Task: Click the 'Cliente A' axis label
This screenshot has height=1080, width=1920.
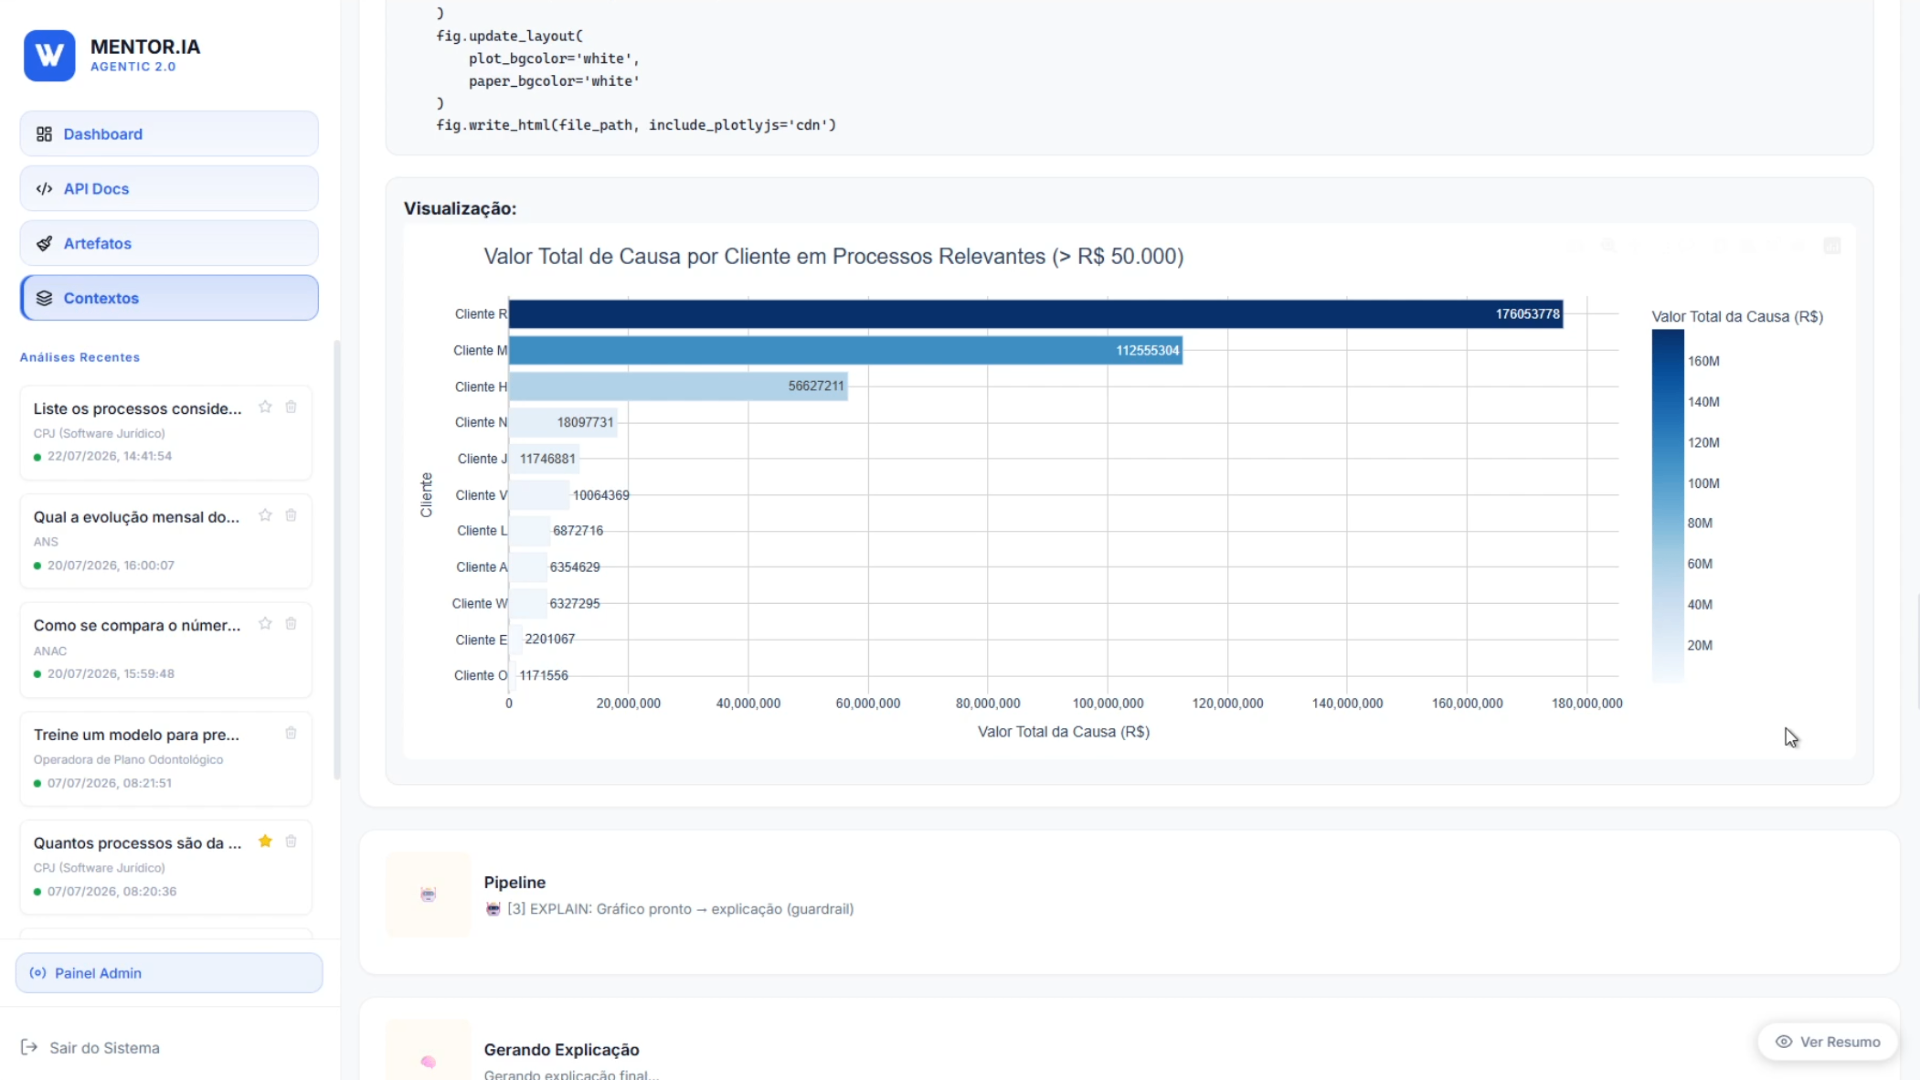Action: (x=482, y=567)
